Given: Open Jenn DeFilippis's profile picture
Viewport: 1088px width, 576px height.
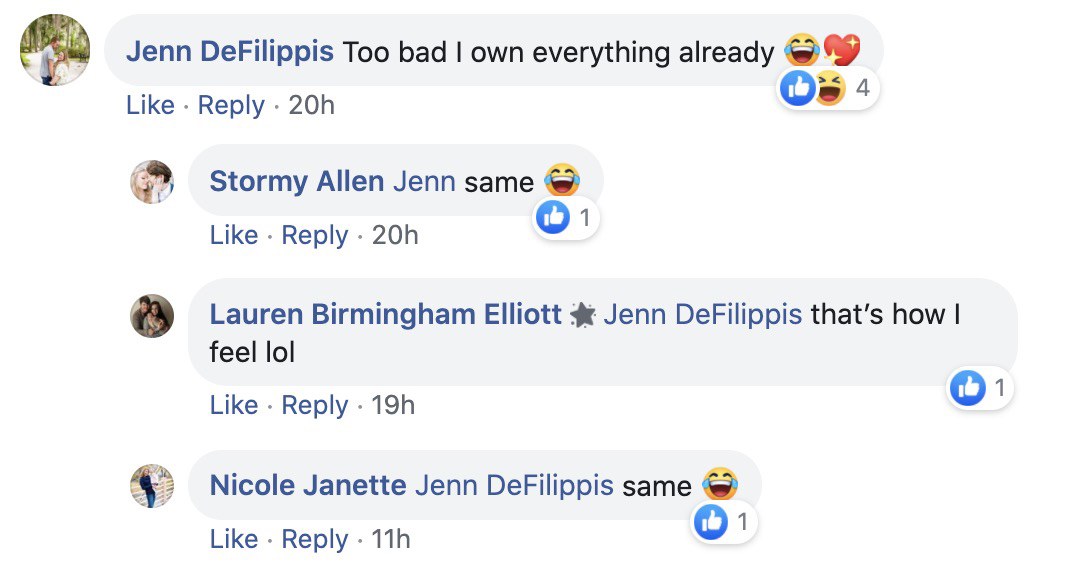Looking at the screenshot, I should (x=55, y=50).
